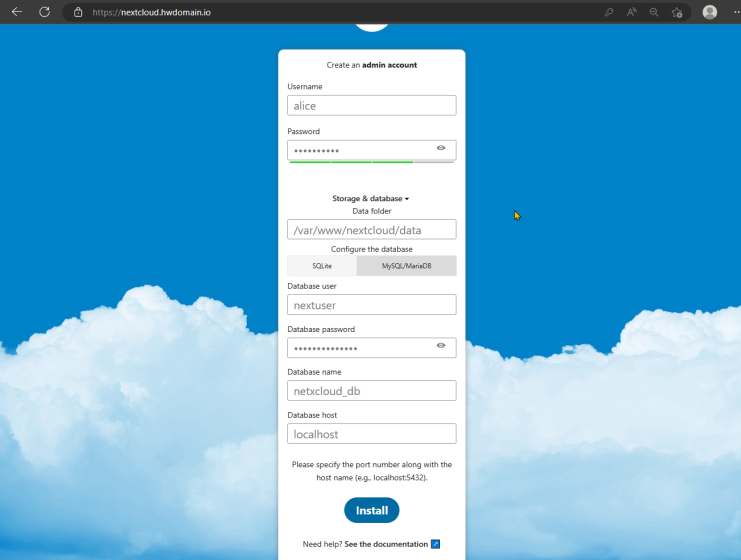Open the See the documentation link
The width and height of the screenshot is (741, 560).
pos(386,544)
